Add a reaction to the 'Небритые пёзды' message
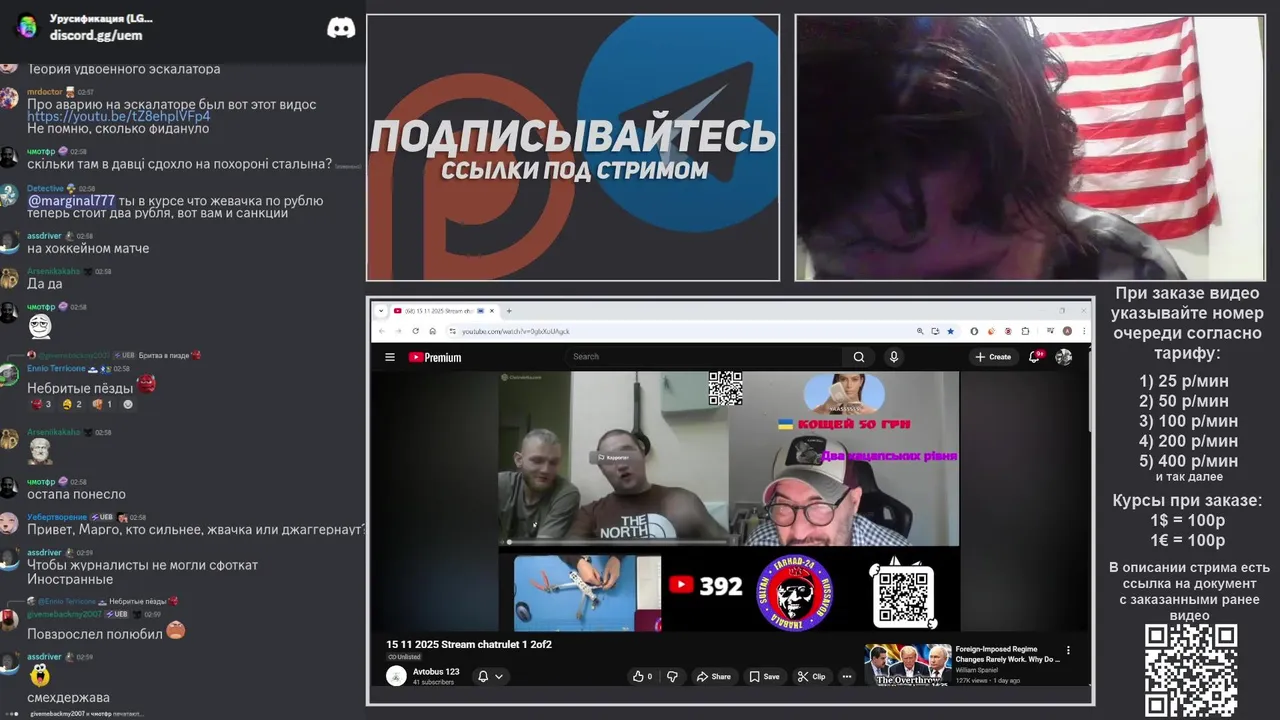 click(128, 404)
